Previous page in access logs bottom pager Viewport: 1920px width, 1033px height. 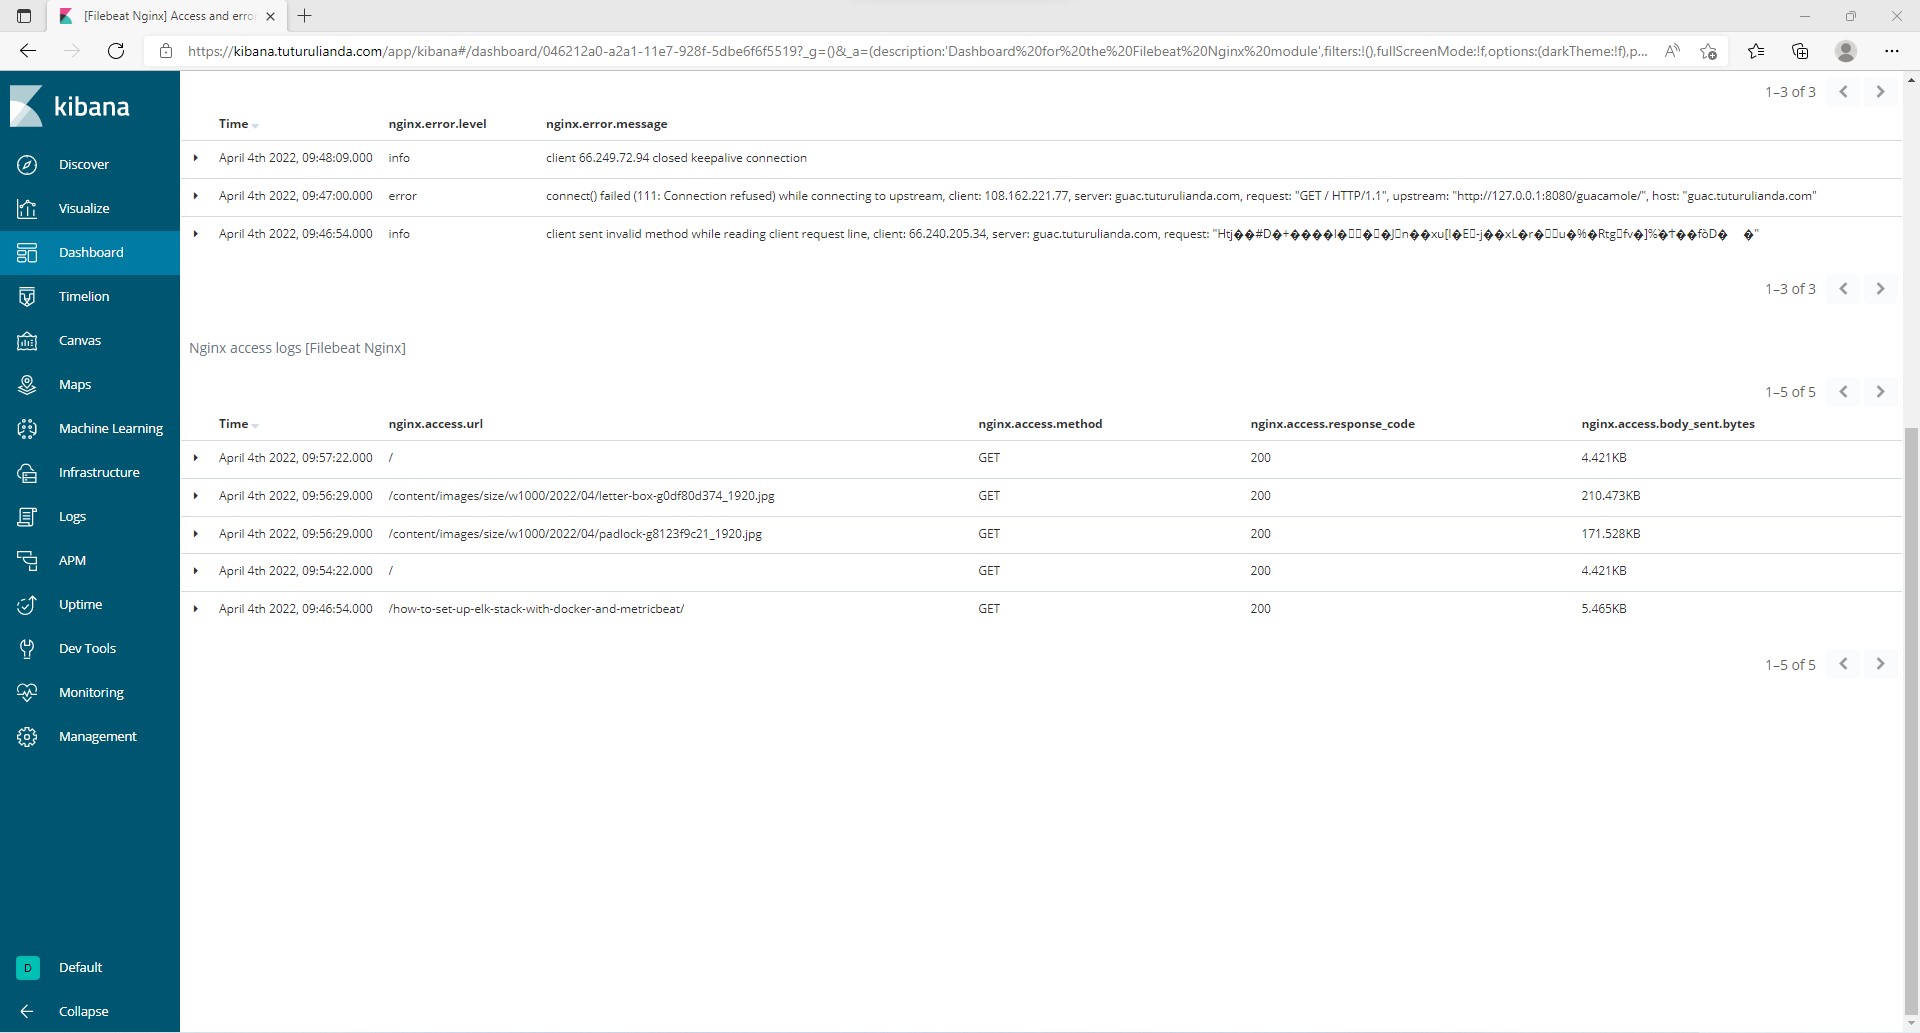point(1843,664)
